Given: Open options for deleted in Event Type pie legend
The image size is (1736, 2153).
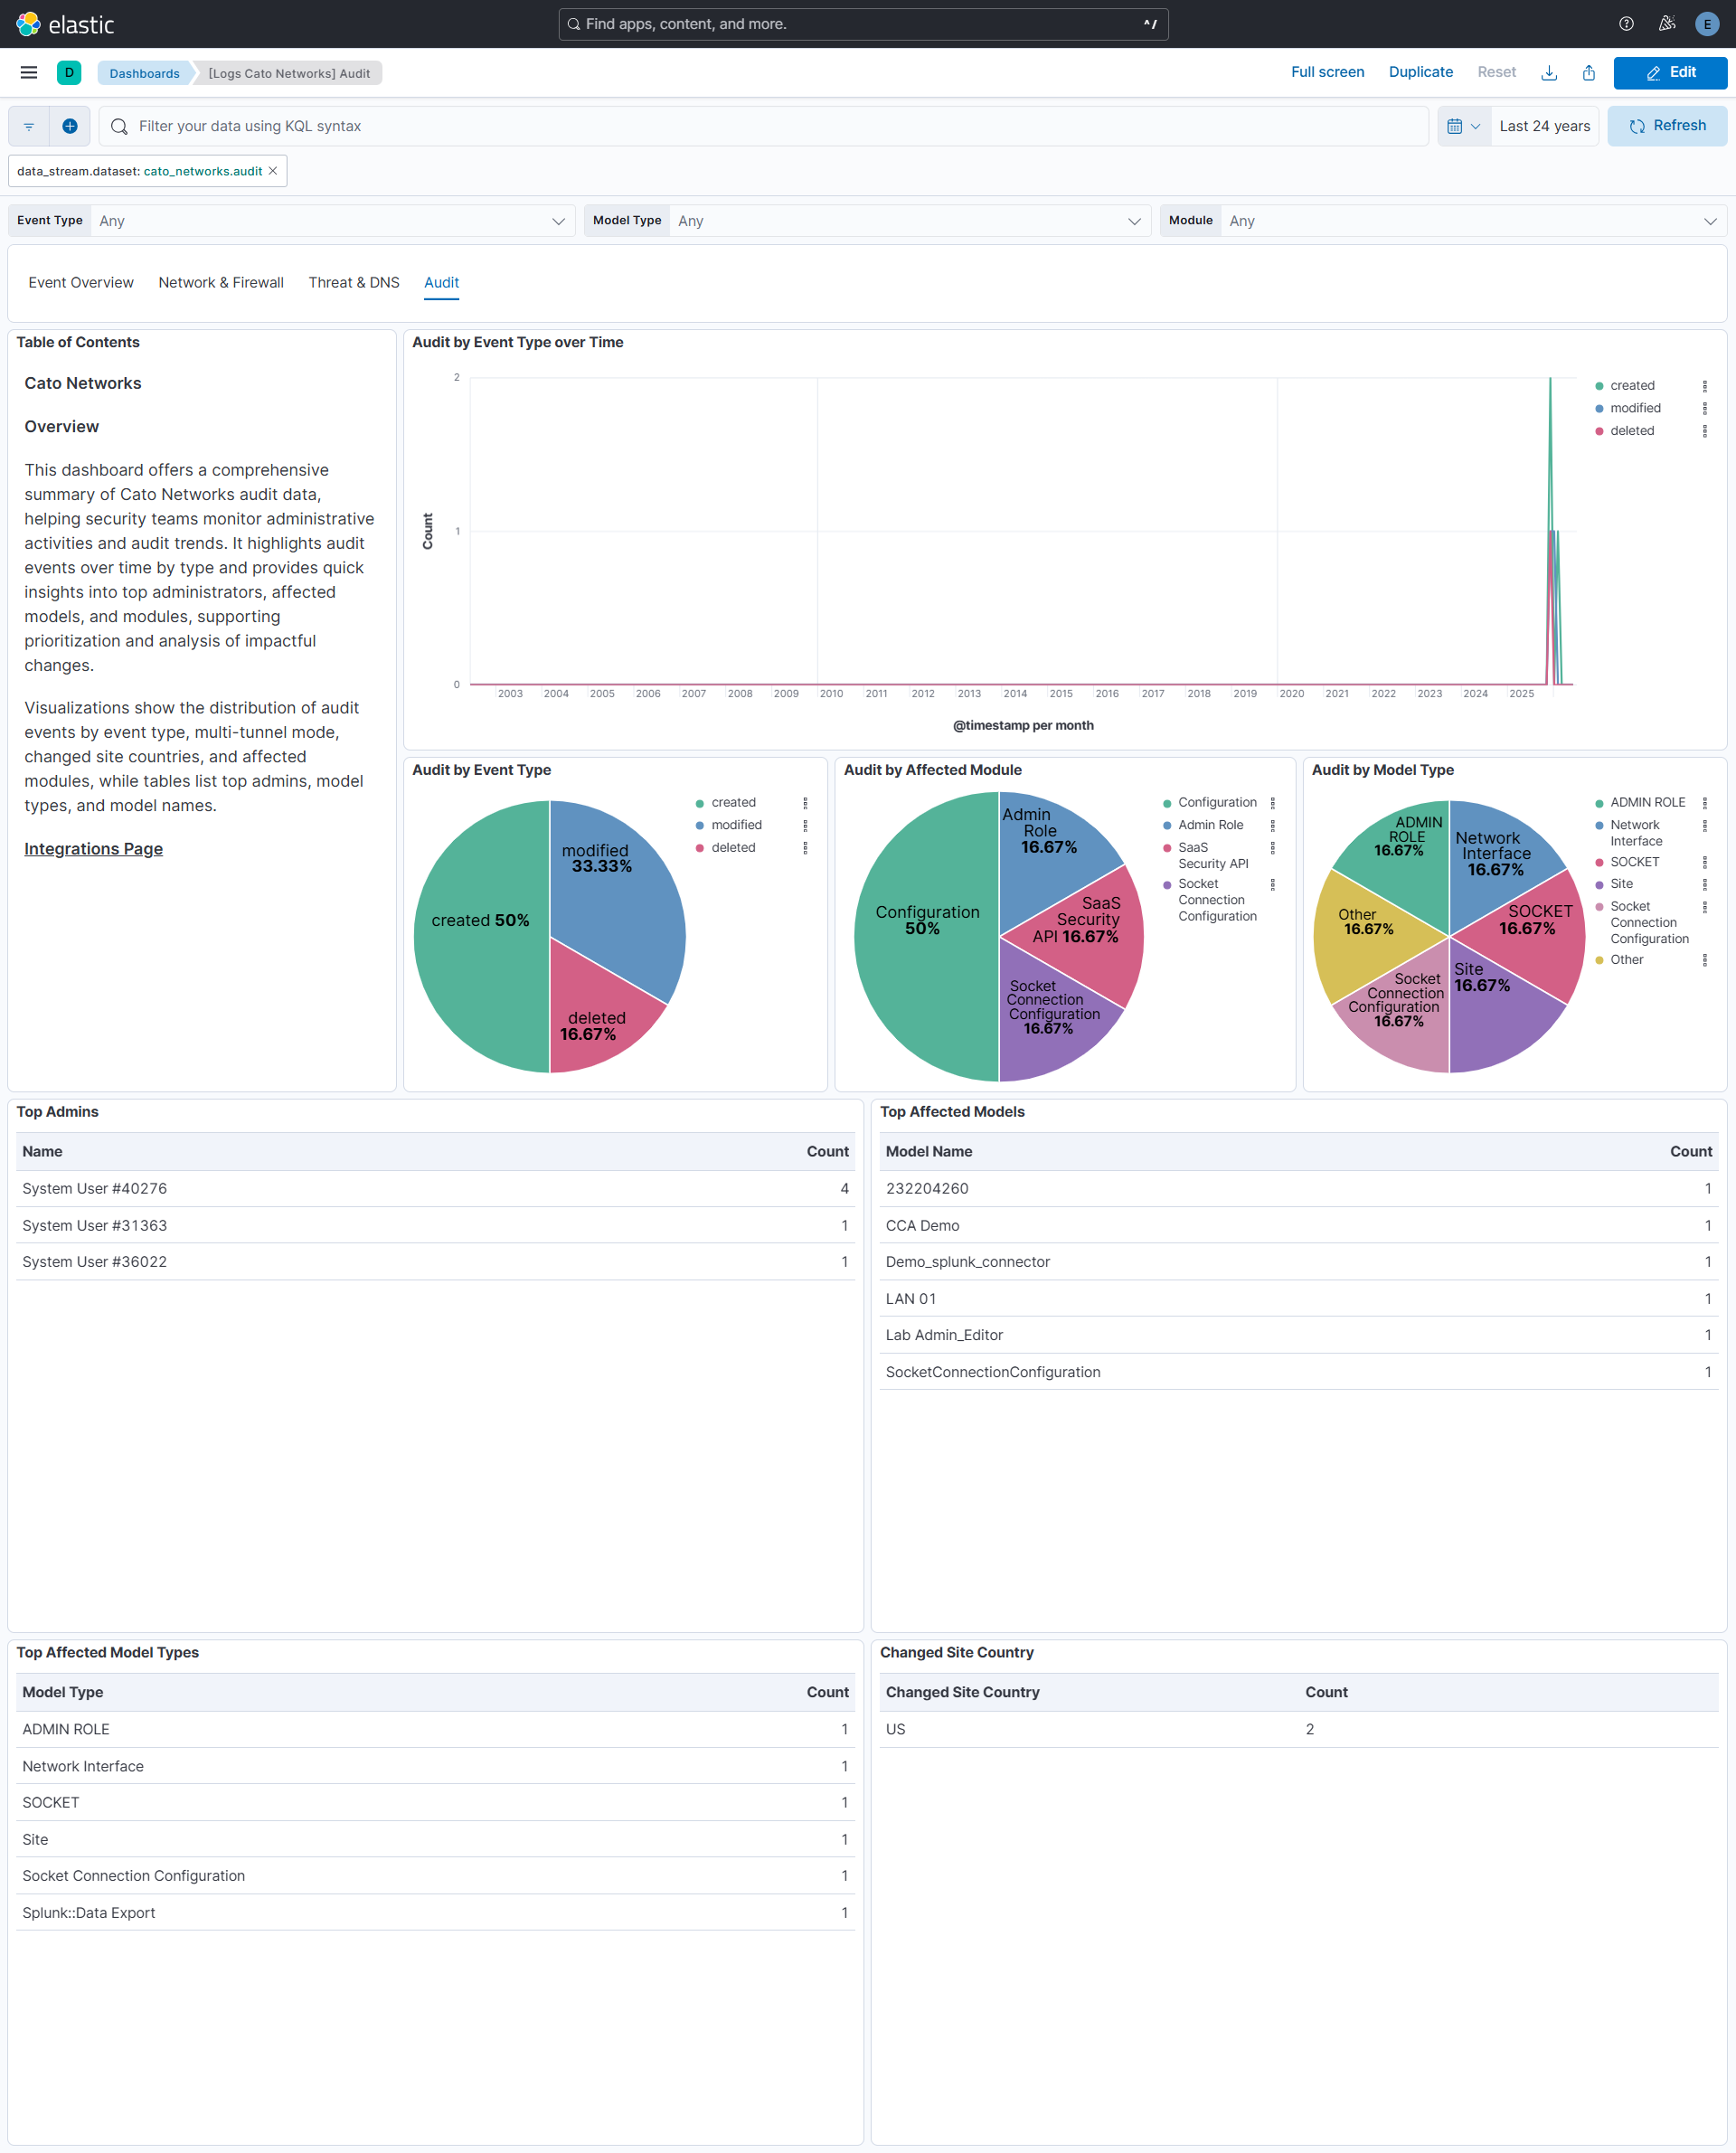Looking at the screenshot, I should (x=805, y=848).
